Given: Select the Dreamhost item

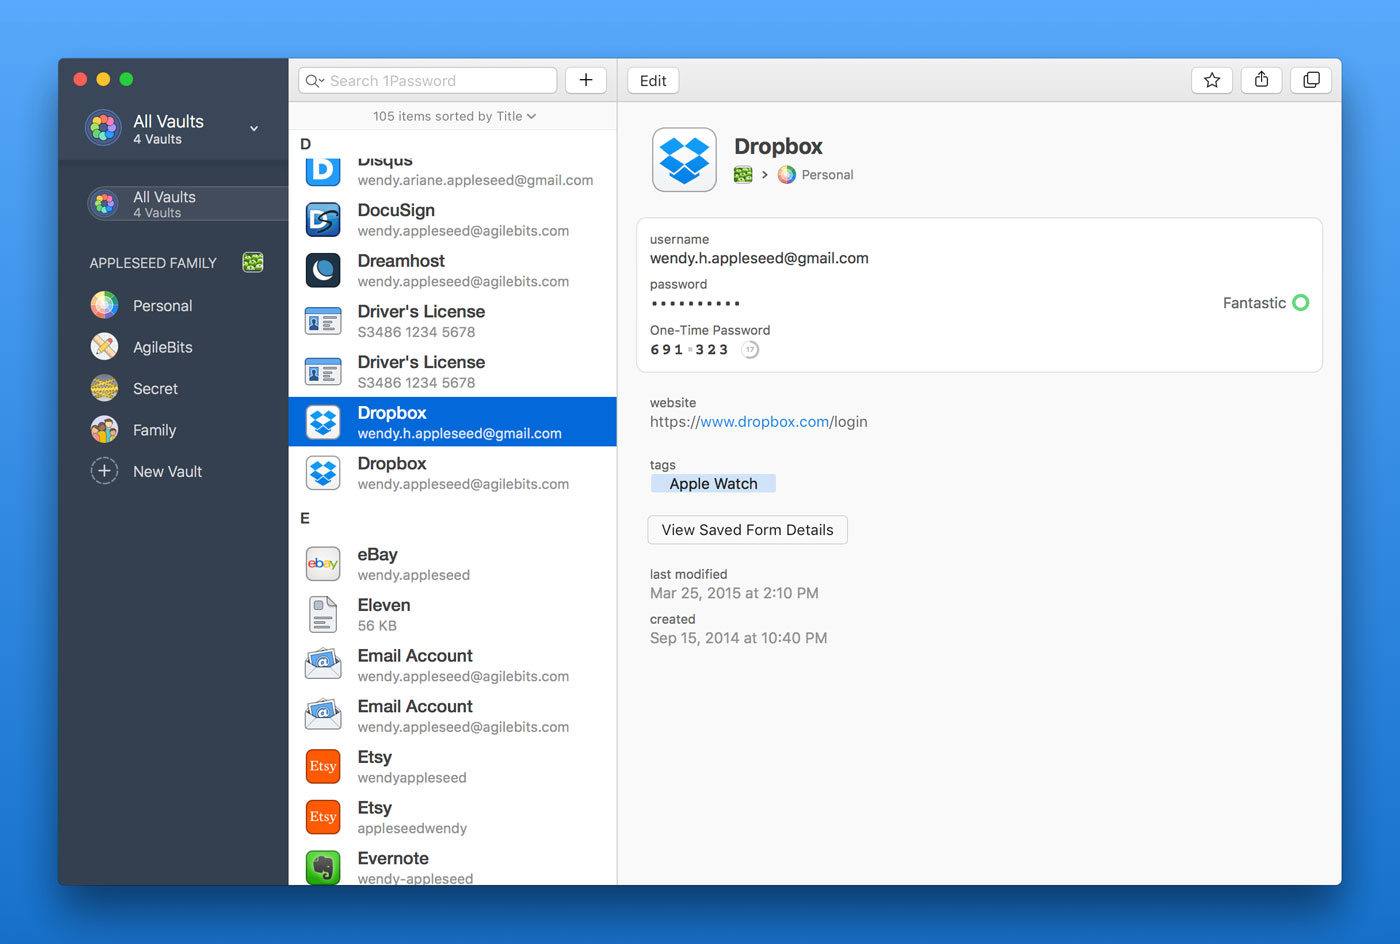Looking at the screenshot, I should 453,270.
